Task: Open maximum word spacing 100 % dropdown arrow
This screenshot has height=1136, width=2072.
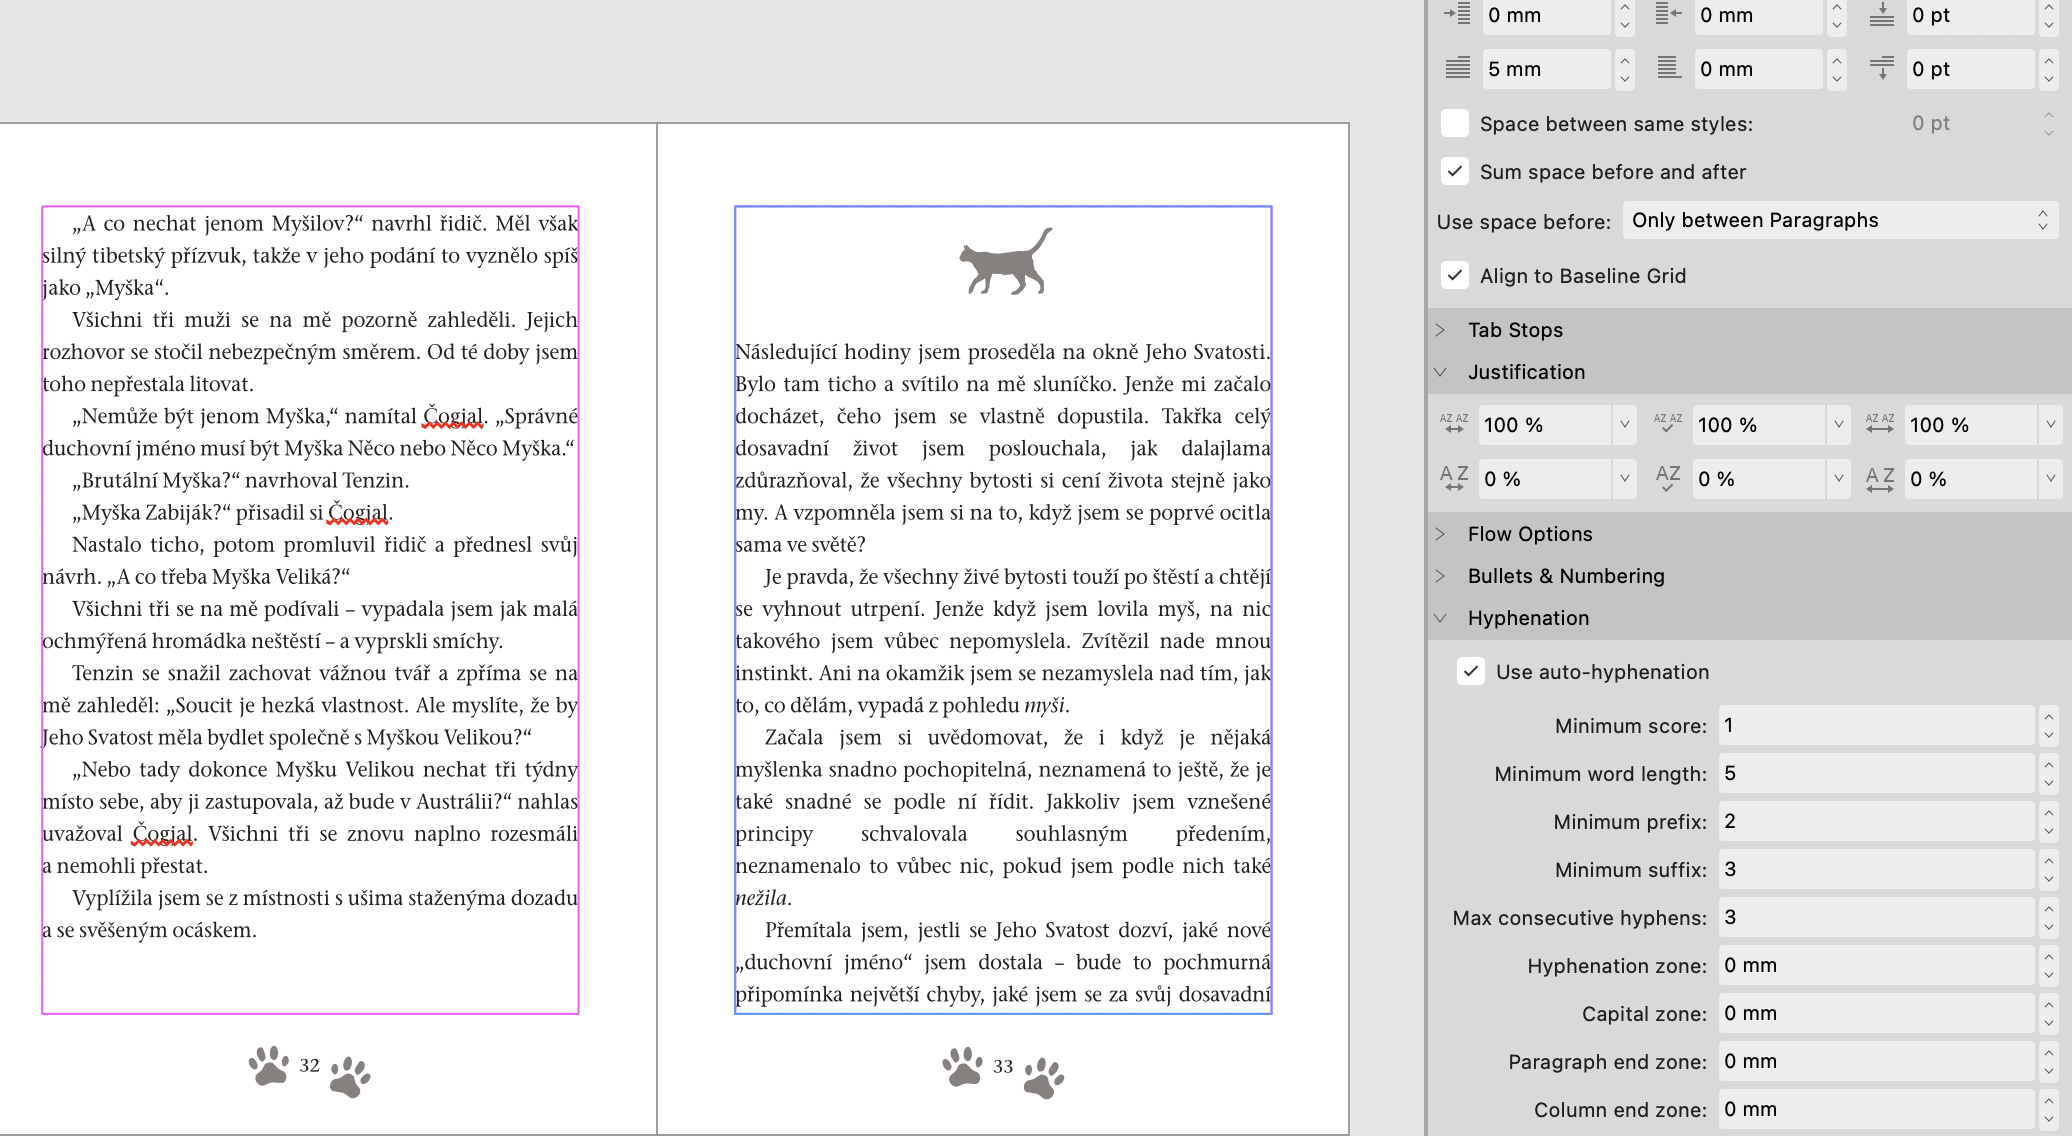Action: [2050, 424]
